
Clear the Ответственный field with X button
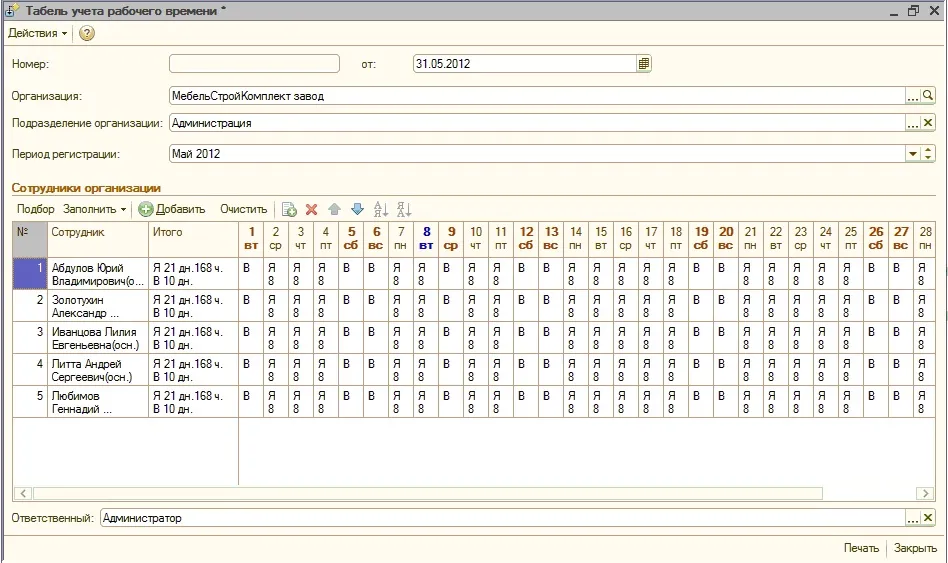click(x=928, y=518)
